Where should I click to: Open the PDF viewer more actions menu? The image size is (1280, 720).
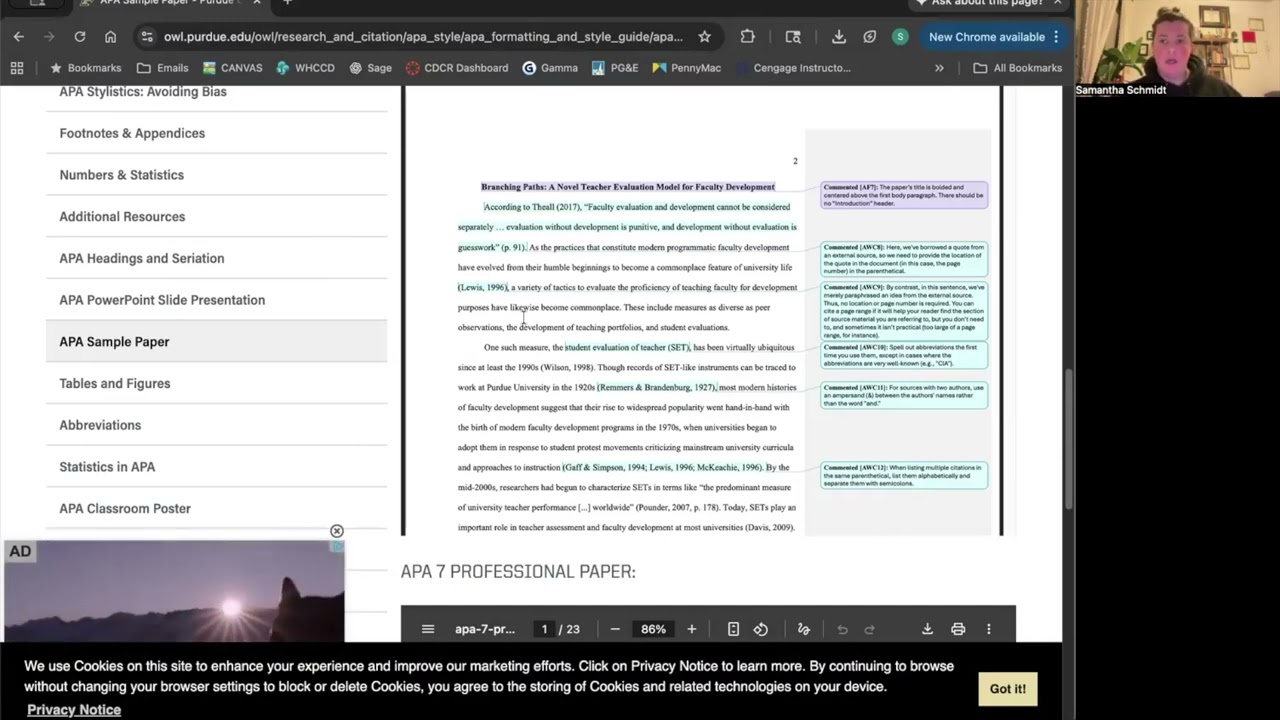(x=989, y=629)
